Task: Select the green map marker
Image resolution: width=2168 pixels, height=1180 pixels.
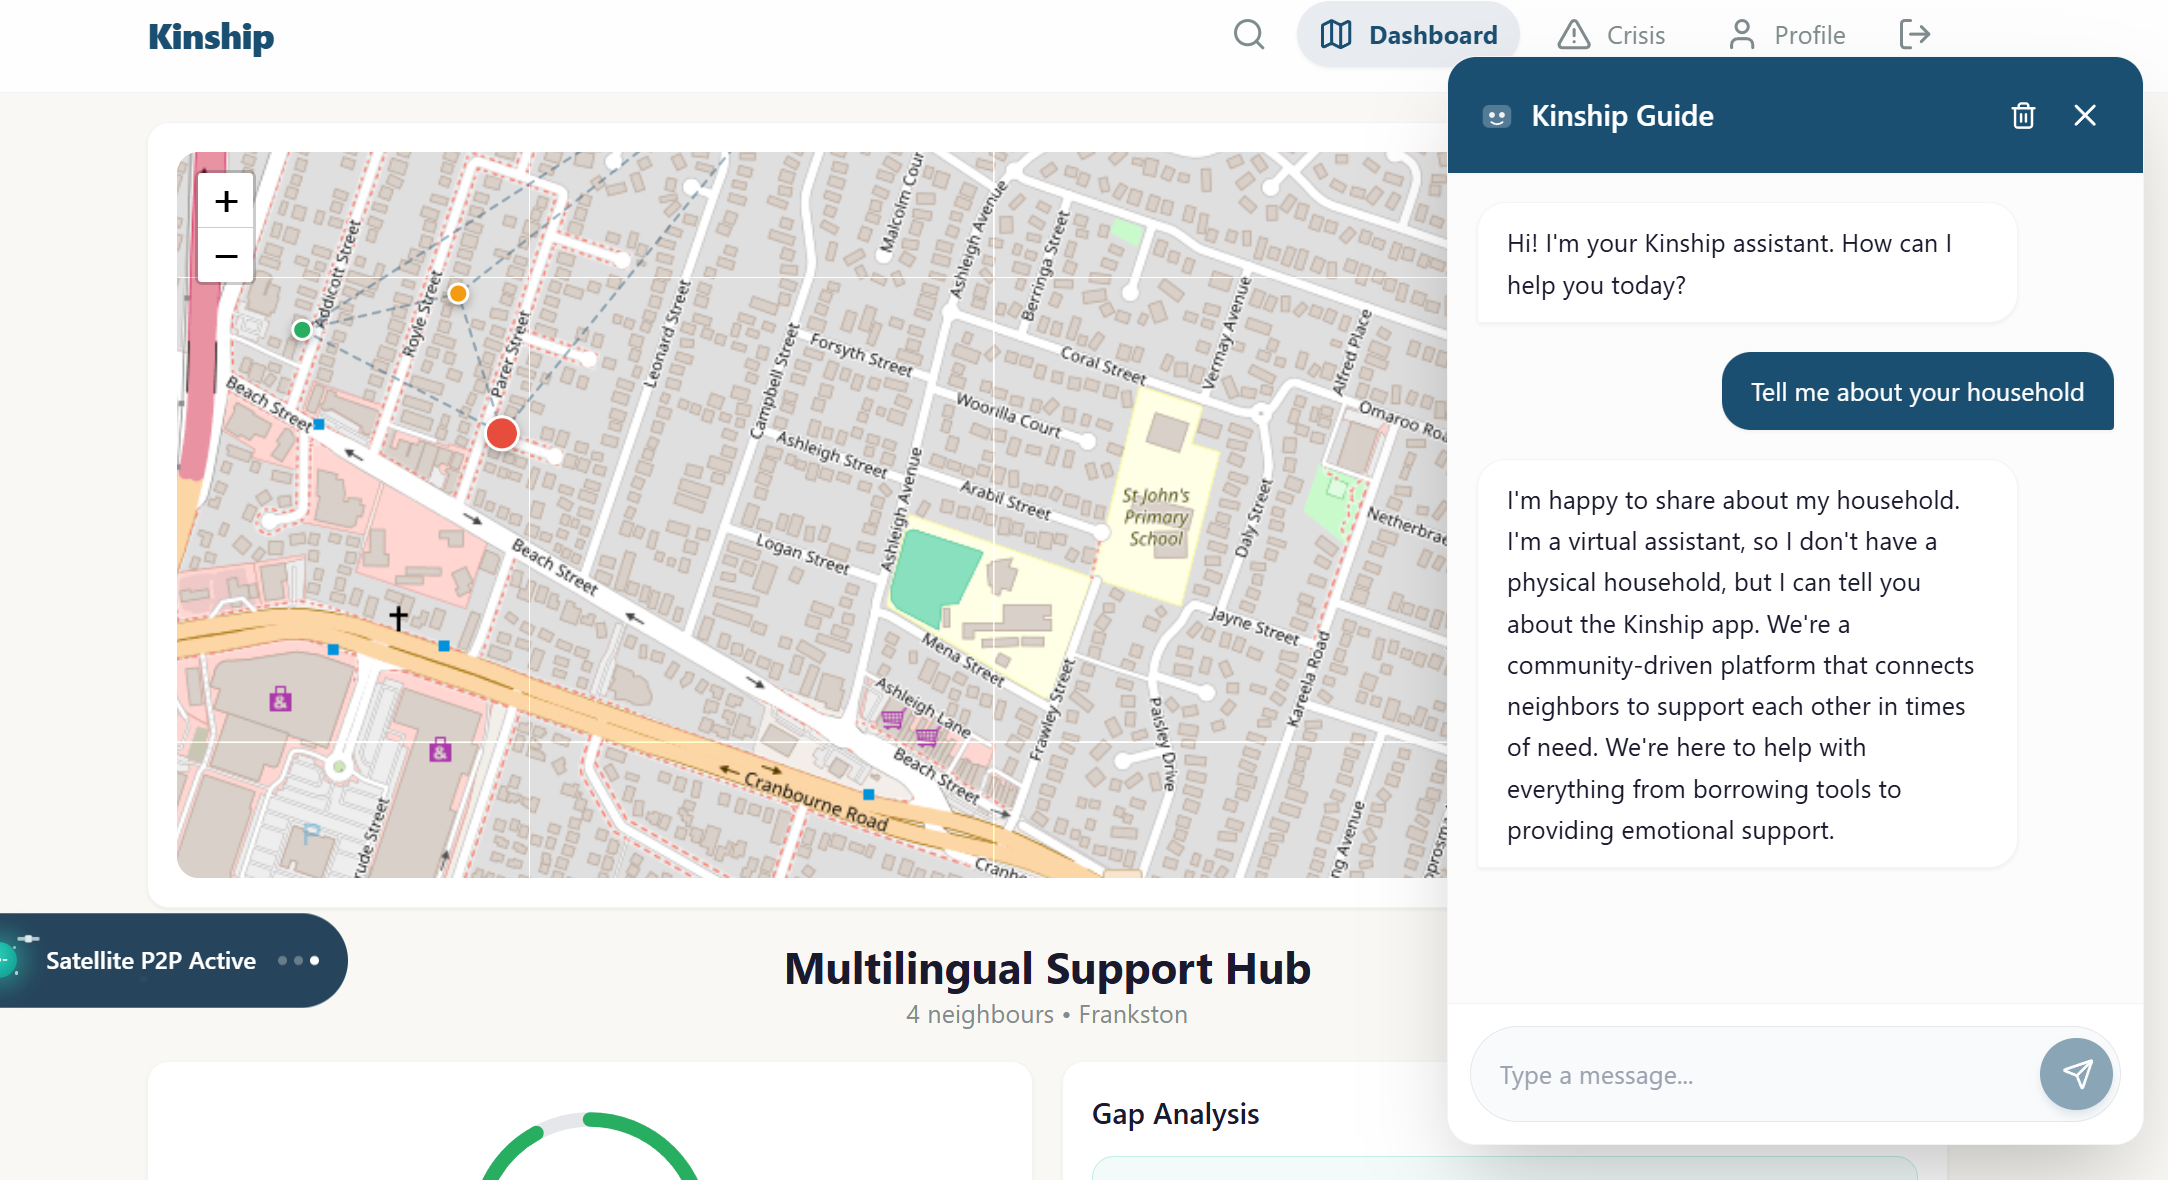Action: [302, 329]
